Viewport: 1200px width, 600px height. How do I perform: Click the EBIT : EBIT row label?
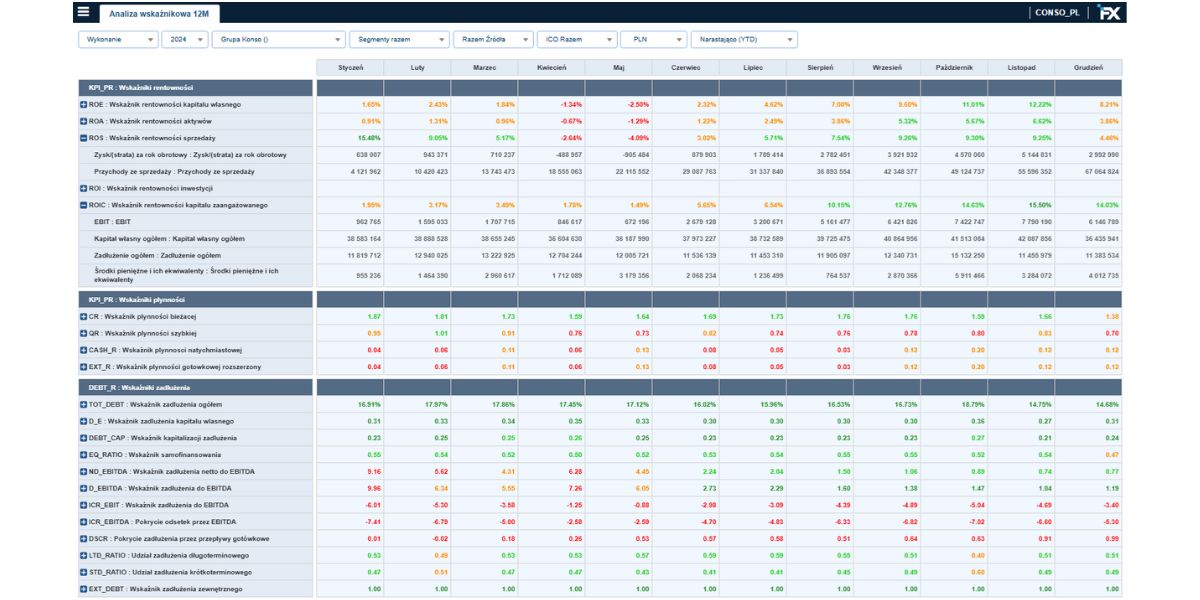coord(112,222)
